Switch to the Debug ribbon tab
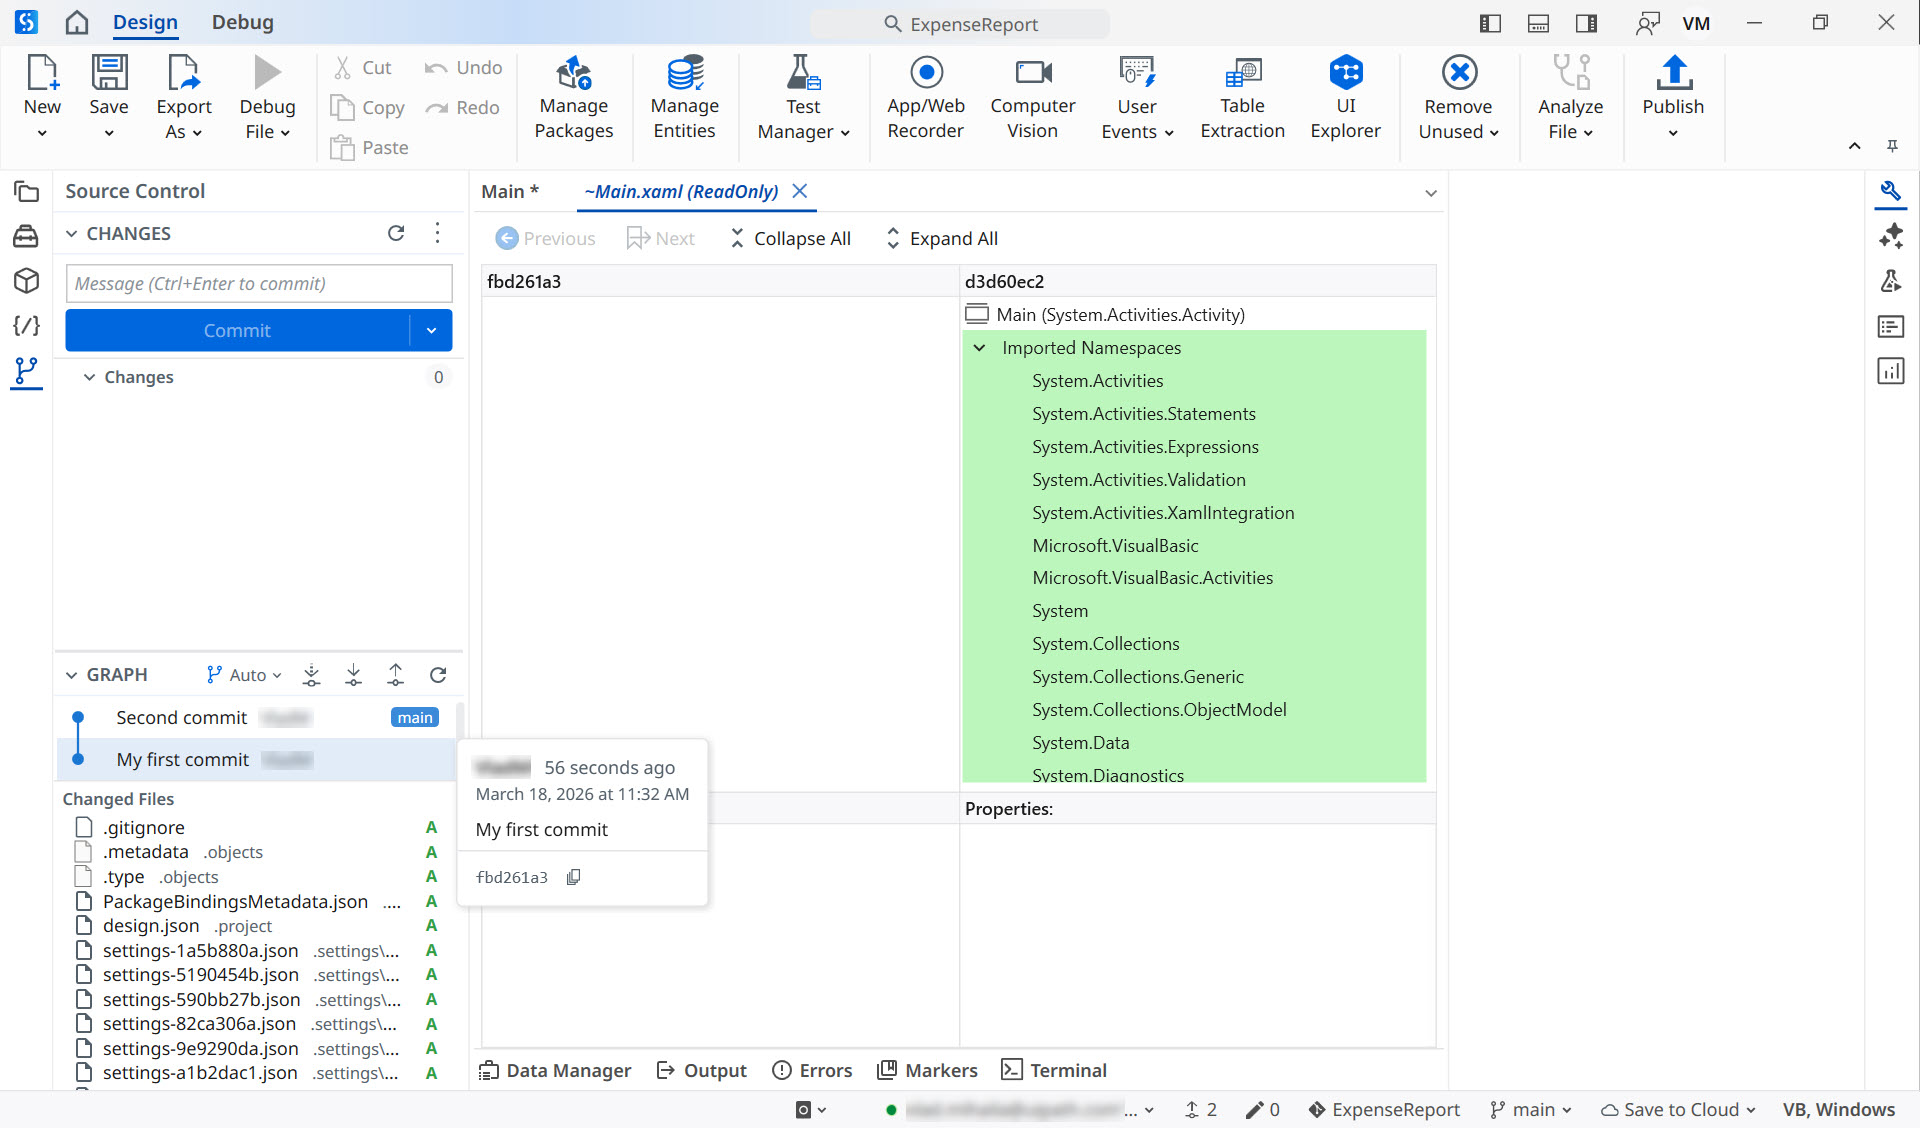The width and height of the screenshot is (1920, 1128). click(x=242, y=22)
